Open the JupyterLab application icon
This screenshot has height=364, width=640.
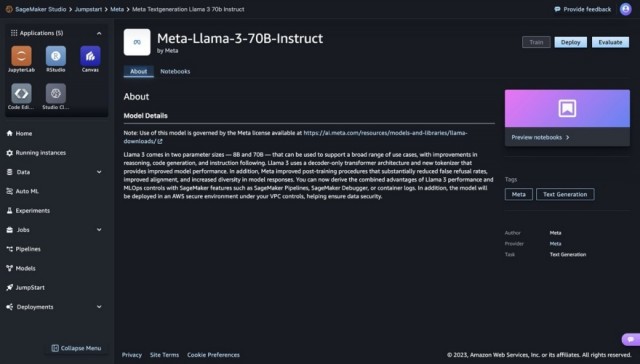tap(21, 56)
